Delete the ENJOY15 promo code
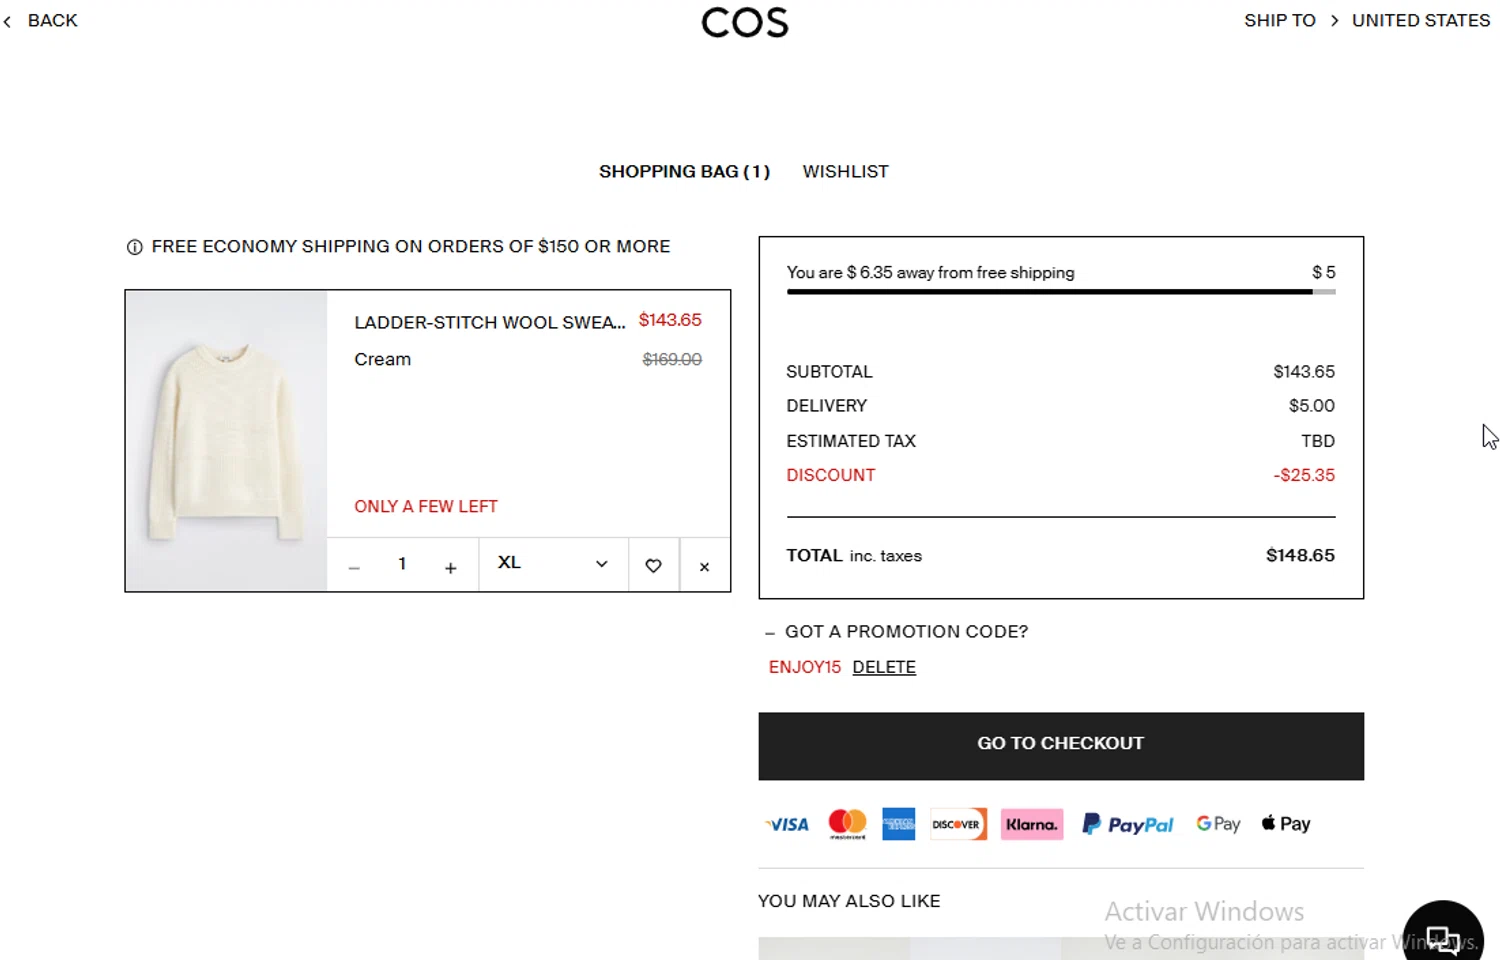The height and width of the screenshot is (960, 1500). 884,667
